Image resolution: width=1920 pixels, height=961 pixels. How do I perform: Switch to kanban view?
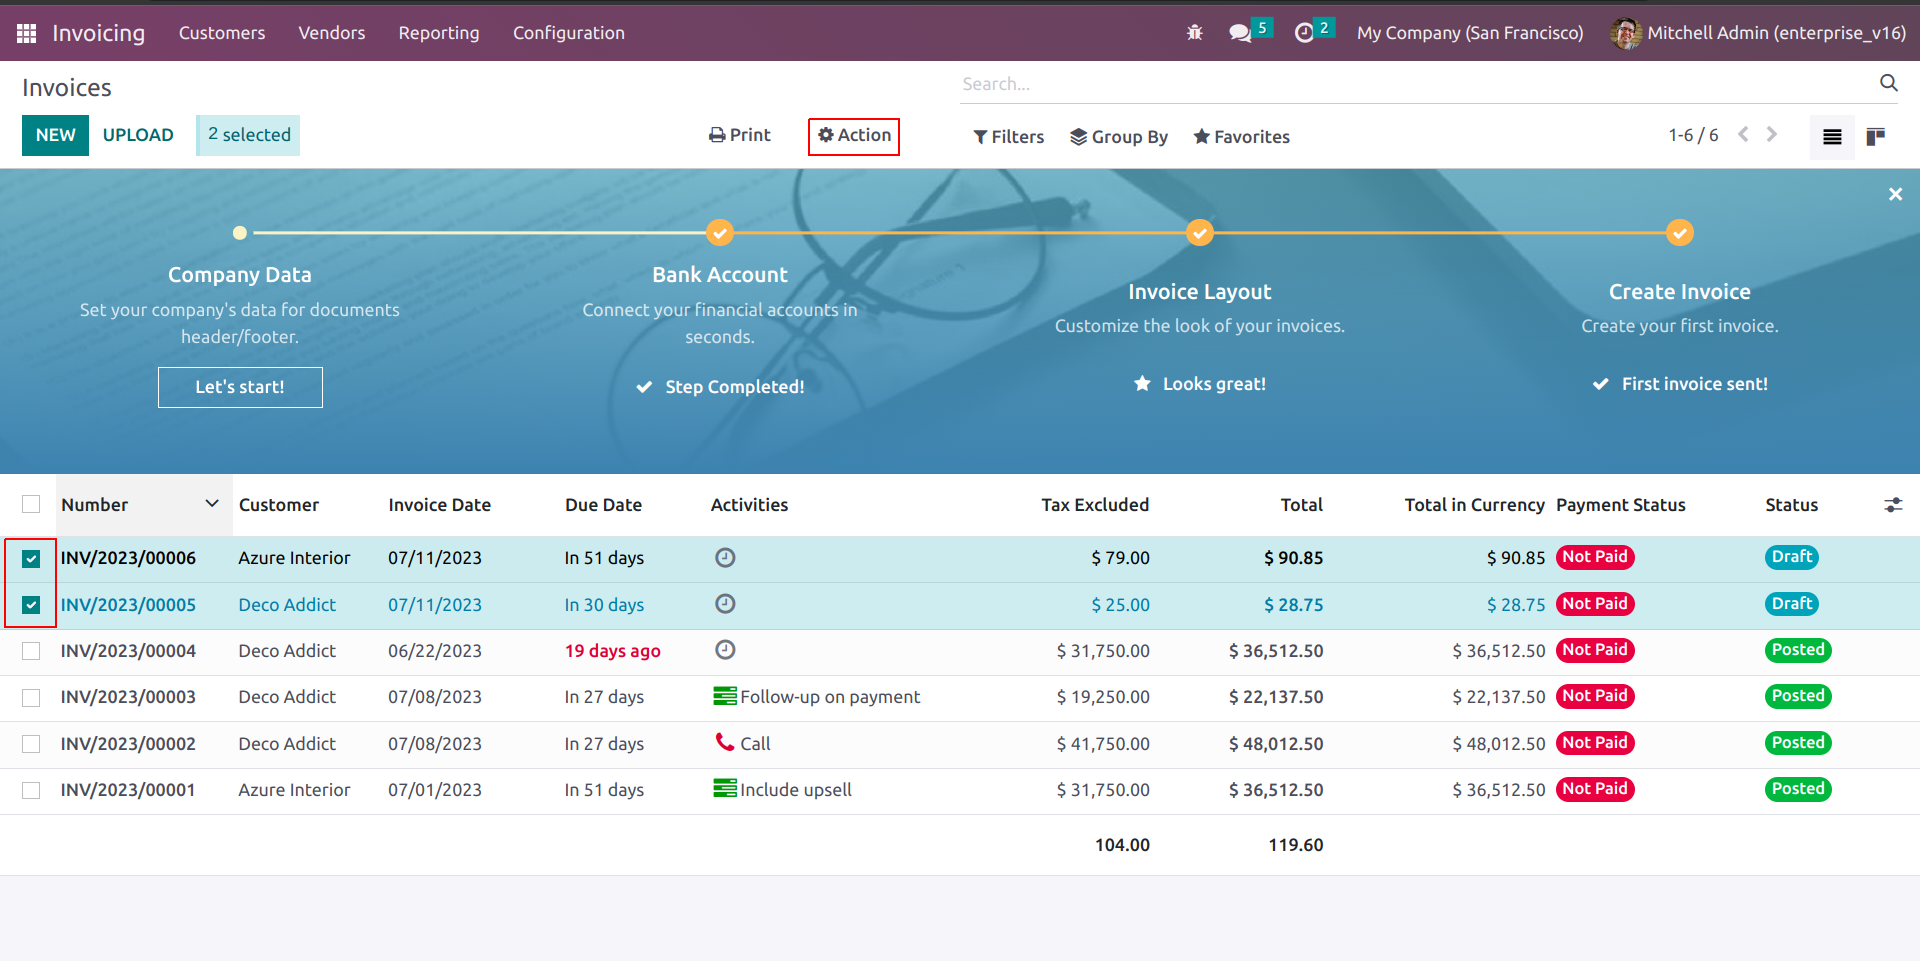(1876, 137)
